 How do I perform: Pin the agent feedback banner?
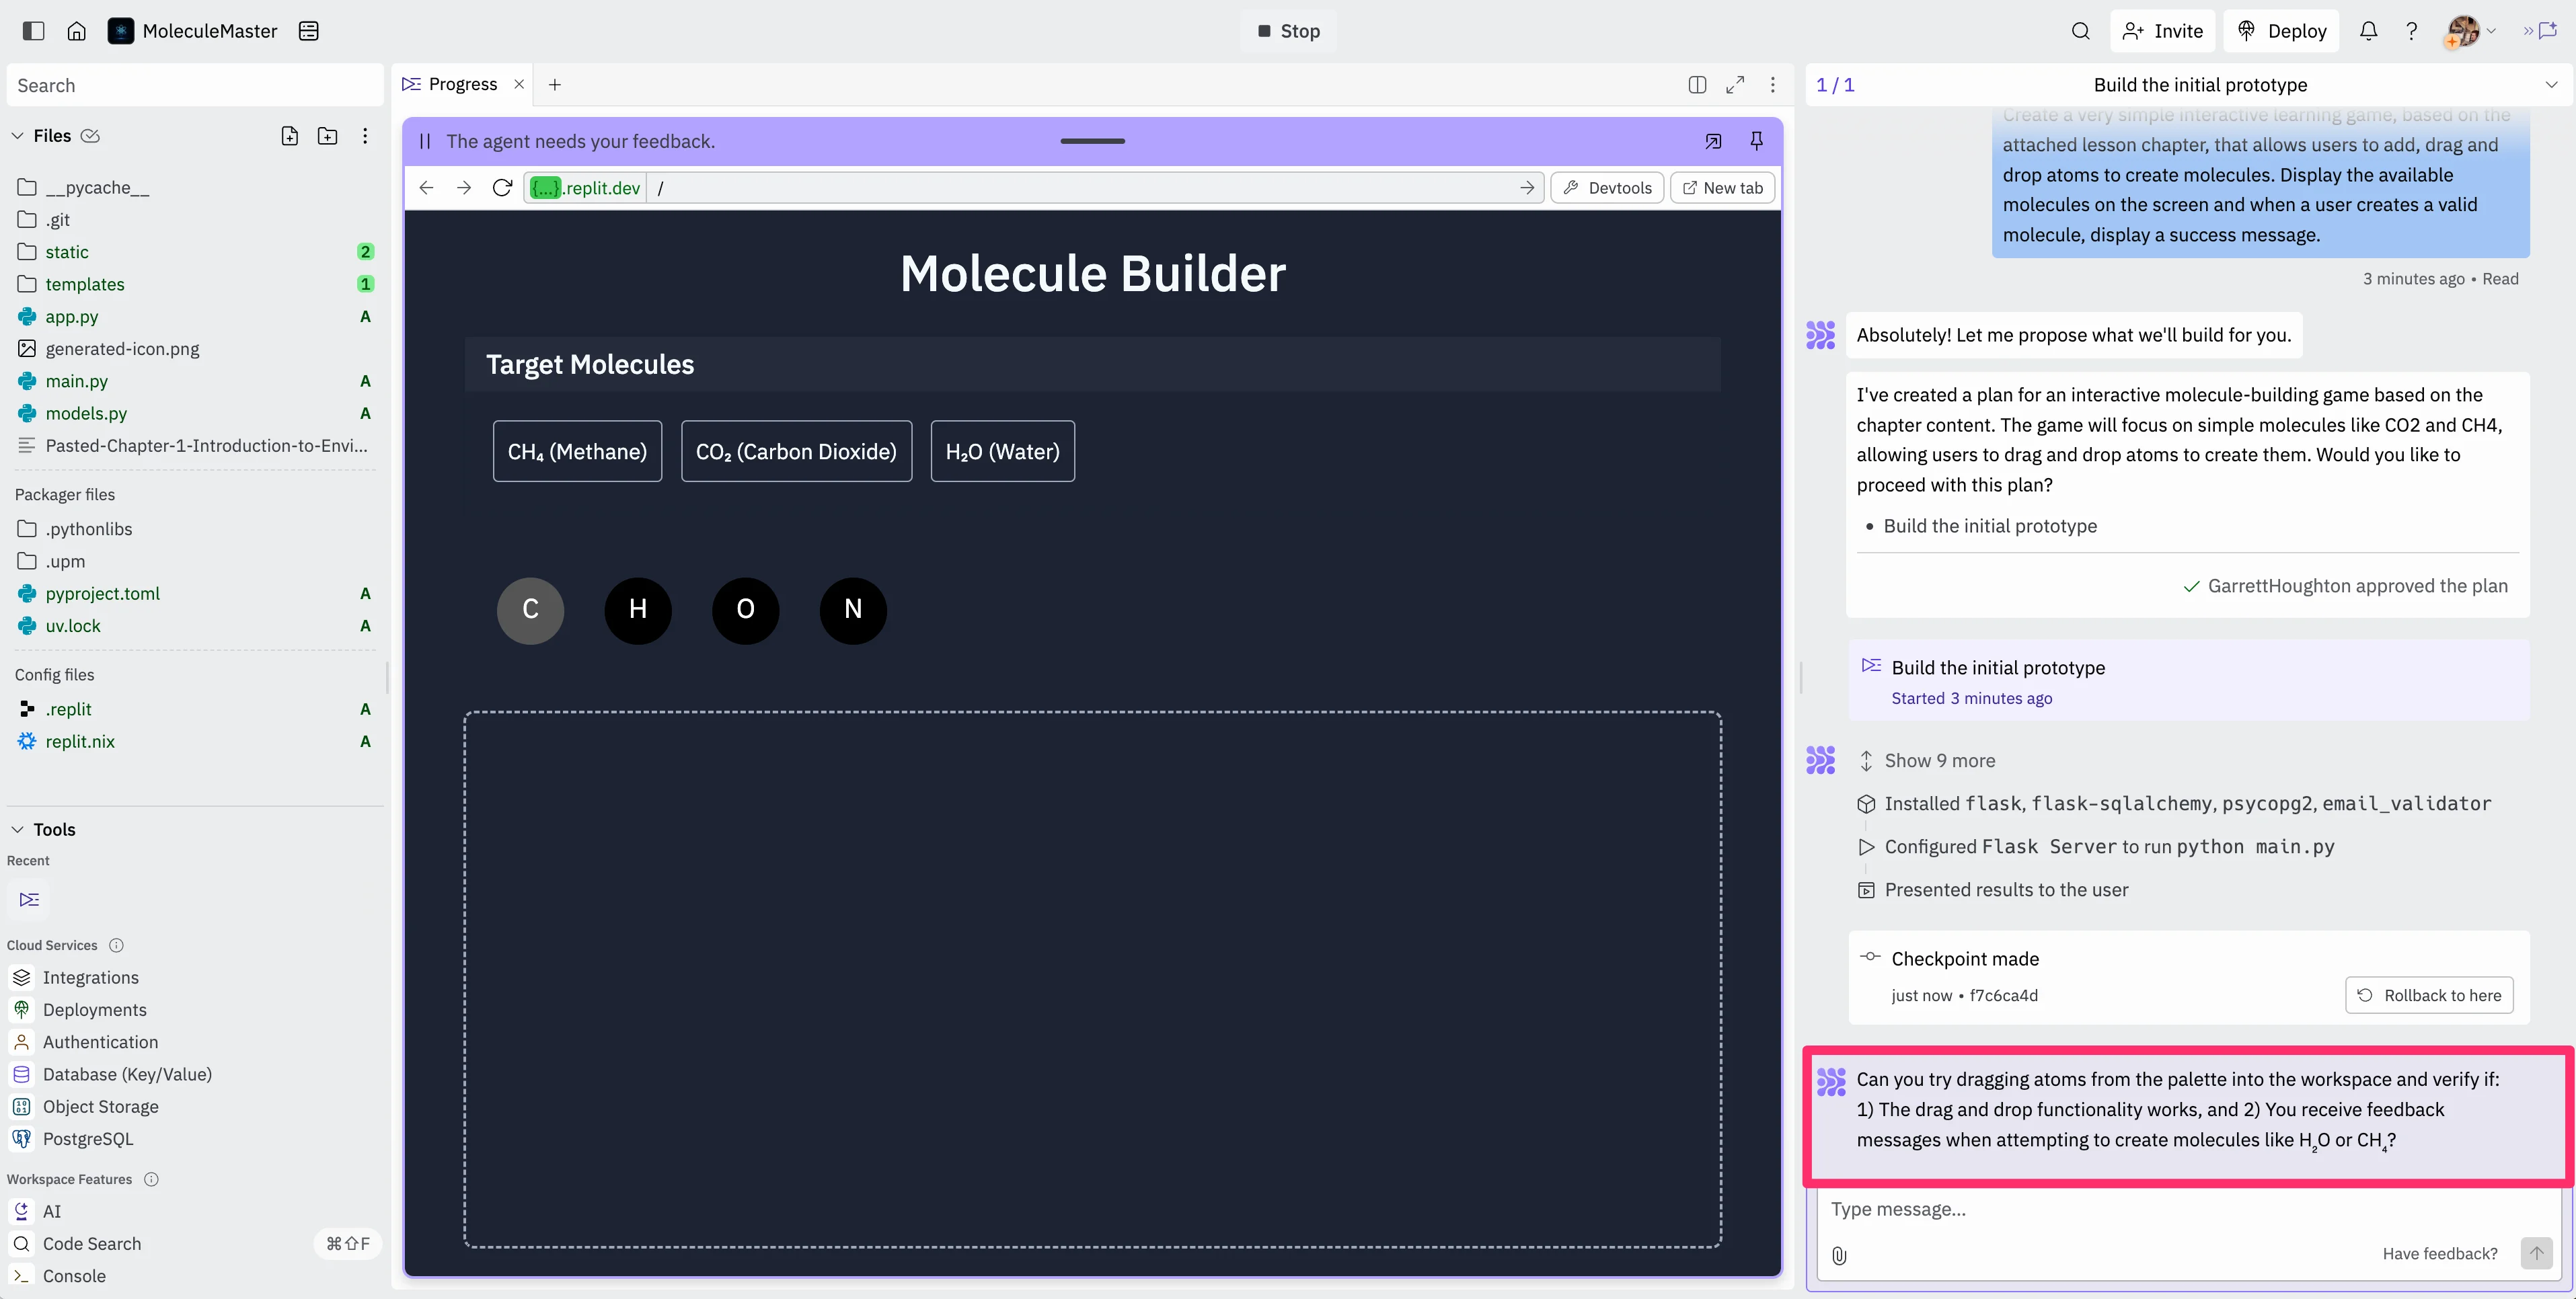pyautogui.click(x=1756, y=141)
